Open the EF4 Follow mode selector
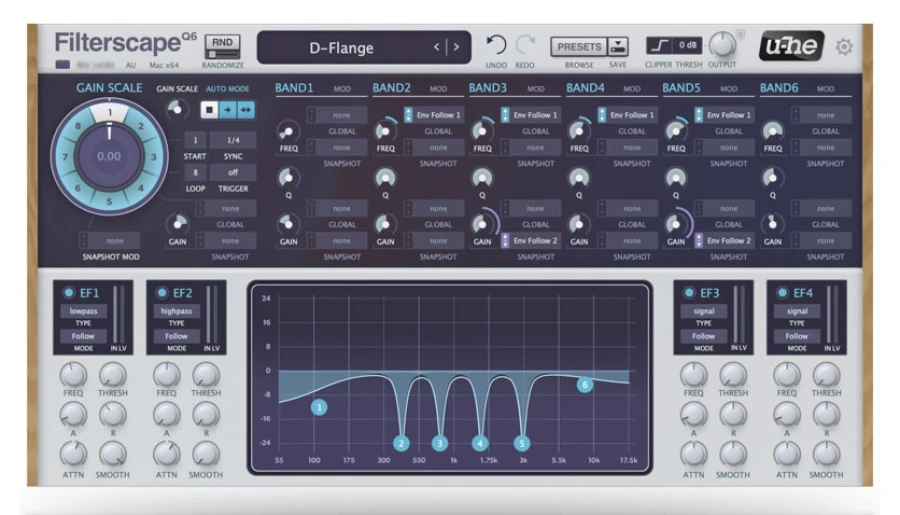Image resolution: width=900 pixels, height=515 pixels. (797, 336)
